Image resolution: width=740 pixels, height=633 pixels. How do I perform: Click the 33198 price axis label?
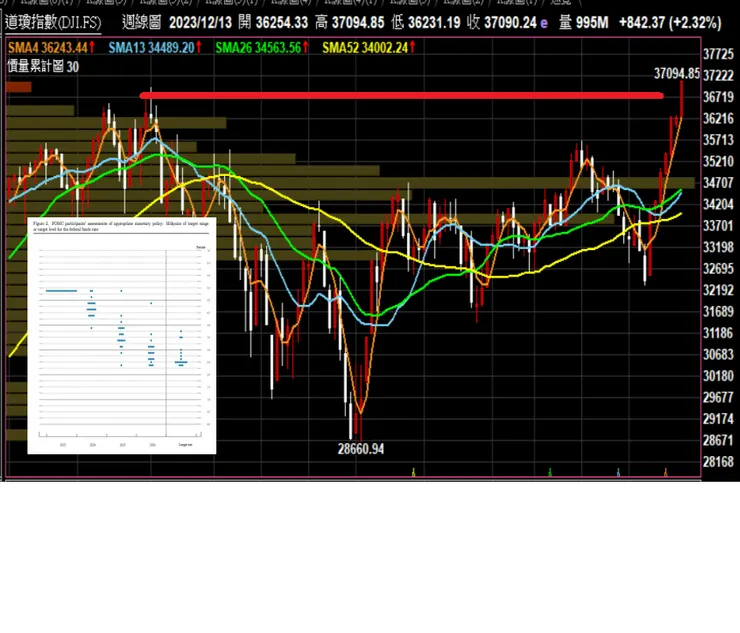(x=718, y=247)
